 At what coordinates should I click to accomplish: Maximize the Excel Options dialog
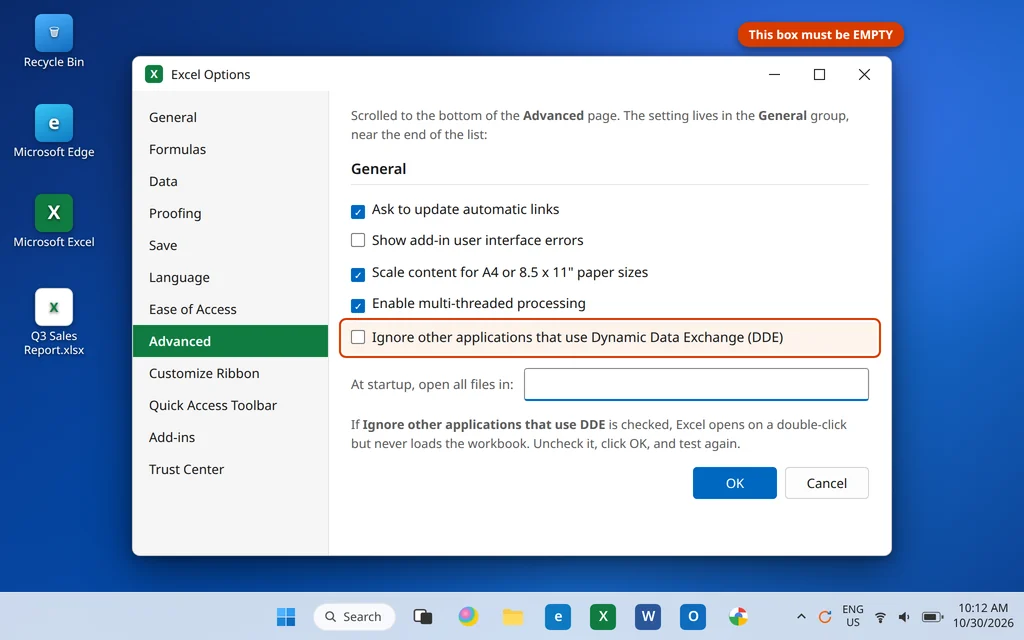point(819,74)
